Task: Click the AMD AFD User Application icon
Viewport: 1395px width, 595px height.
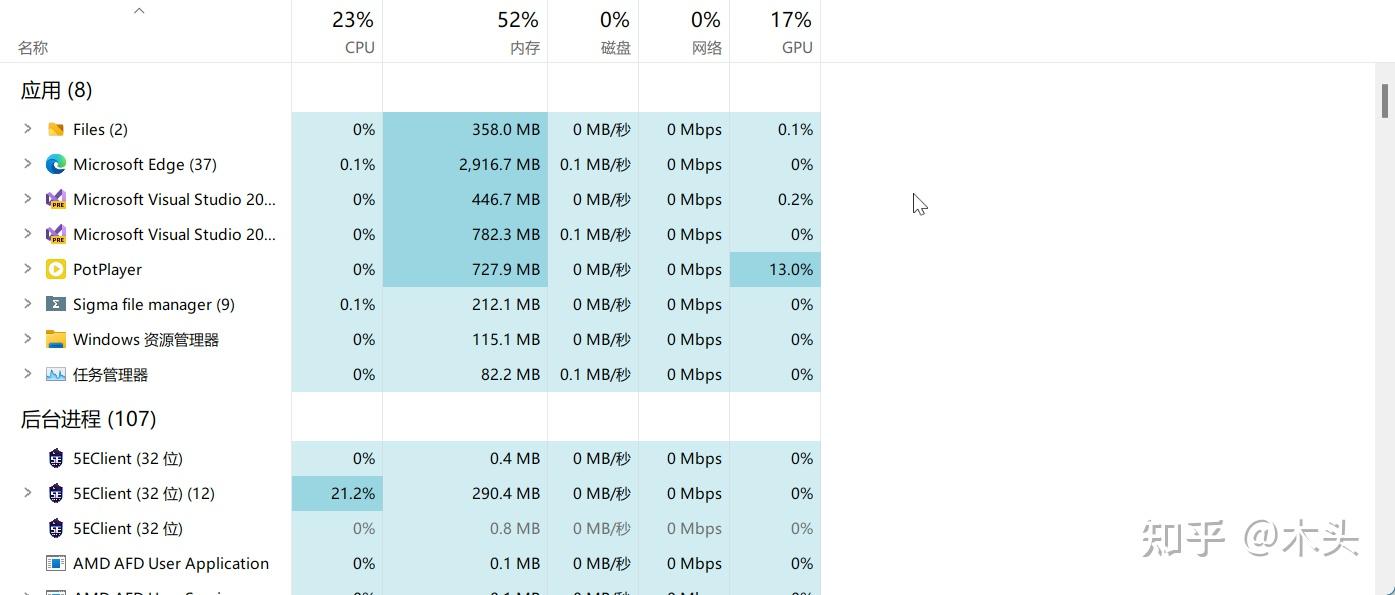Action: click(56, 563)
